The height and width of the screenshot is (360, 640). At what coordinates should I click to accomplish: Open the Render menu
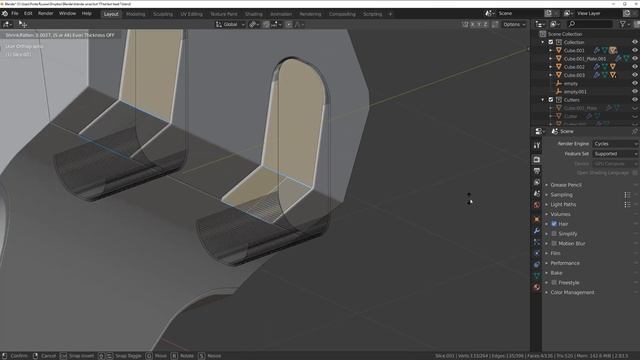[x=45, y=13]
